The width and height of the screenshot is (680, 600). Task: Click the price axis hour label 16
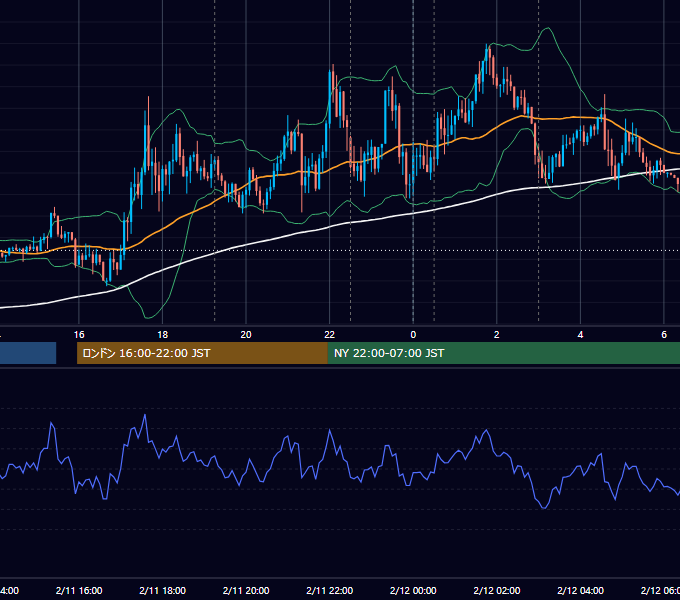[79, 335]
